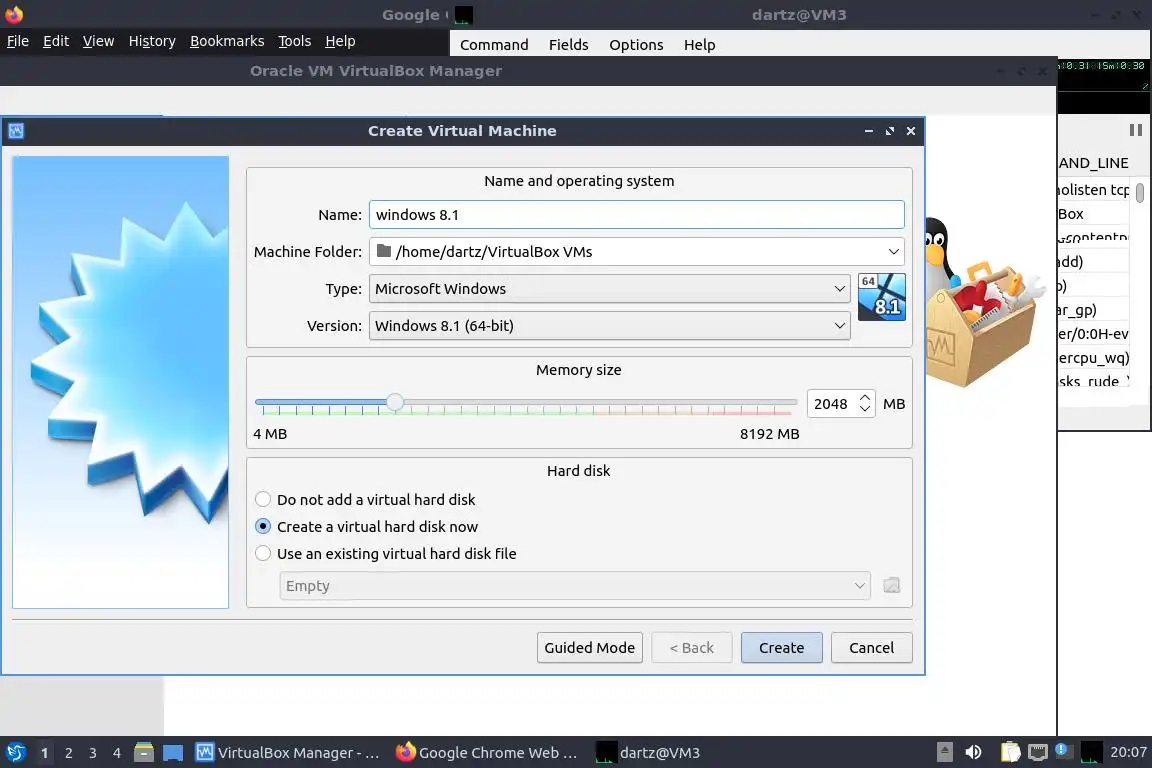The width and height of the screenshot is (1152, 768).
Task: Click the browse hard disk file icon
Action: [x=891, y=586]
